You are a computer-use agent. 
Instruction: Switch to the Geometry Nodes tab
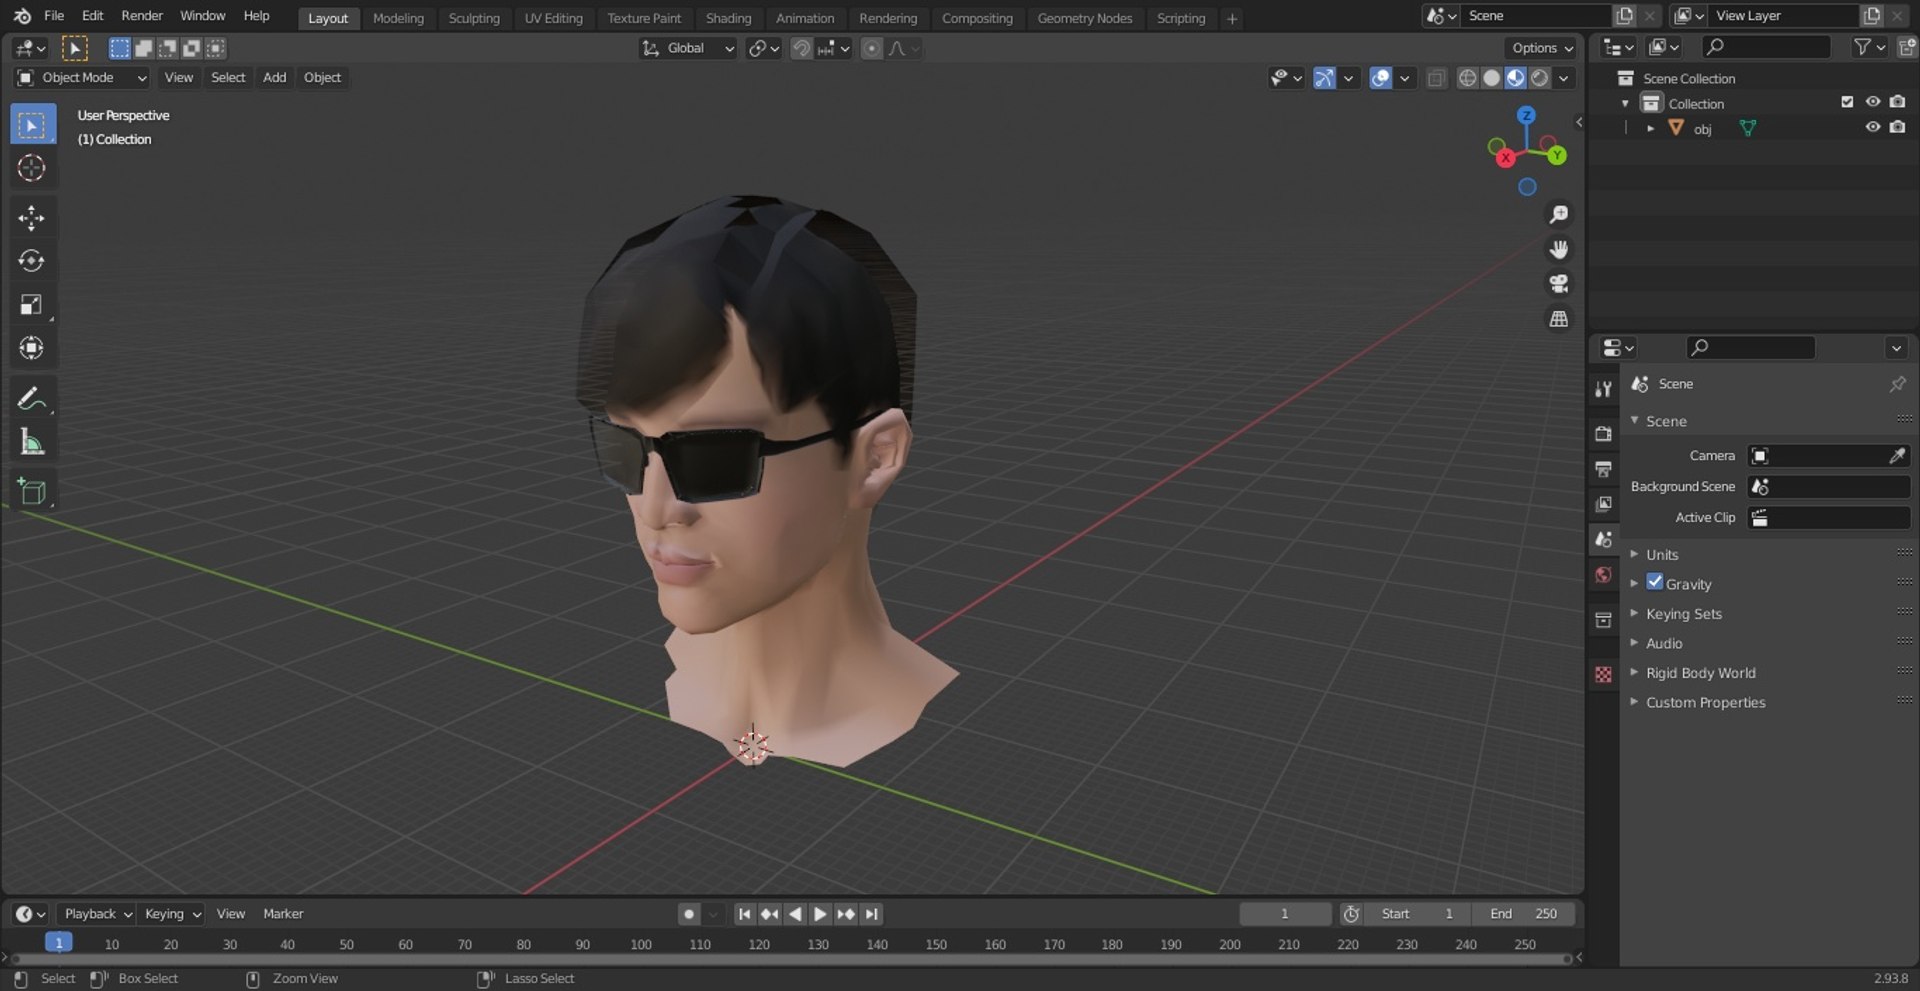tap(1085, 18)
